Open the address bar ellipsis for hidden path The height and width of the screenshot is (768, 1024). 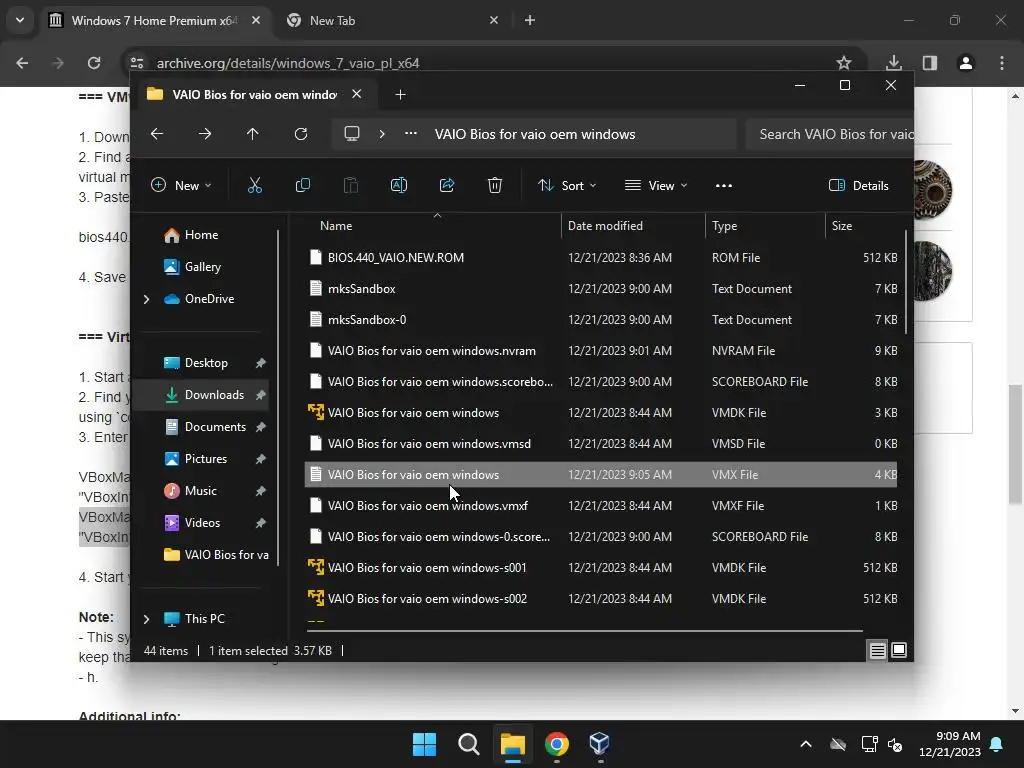pyautogui.click(x=411, y=133)
